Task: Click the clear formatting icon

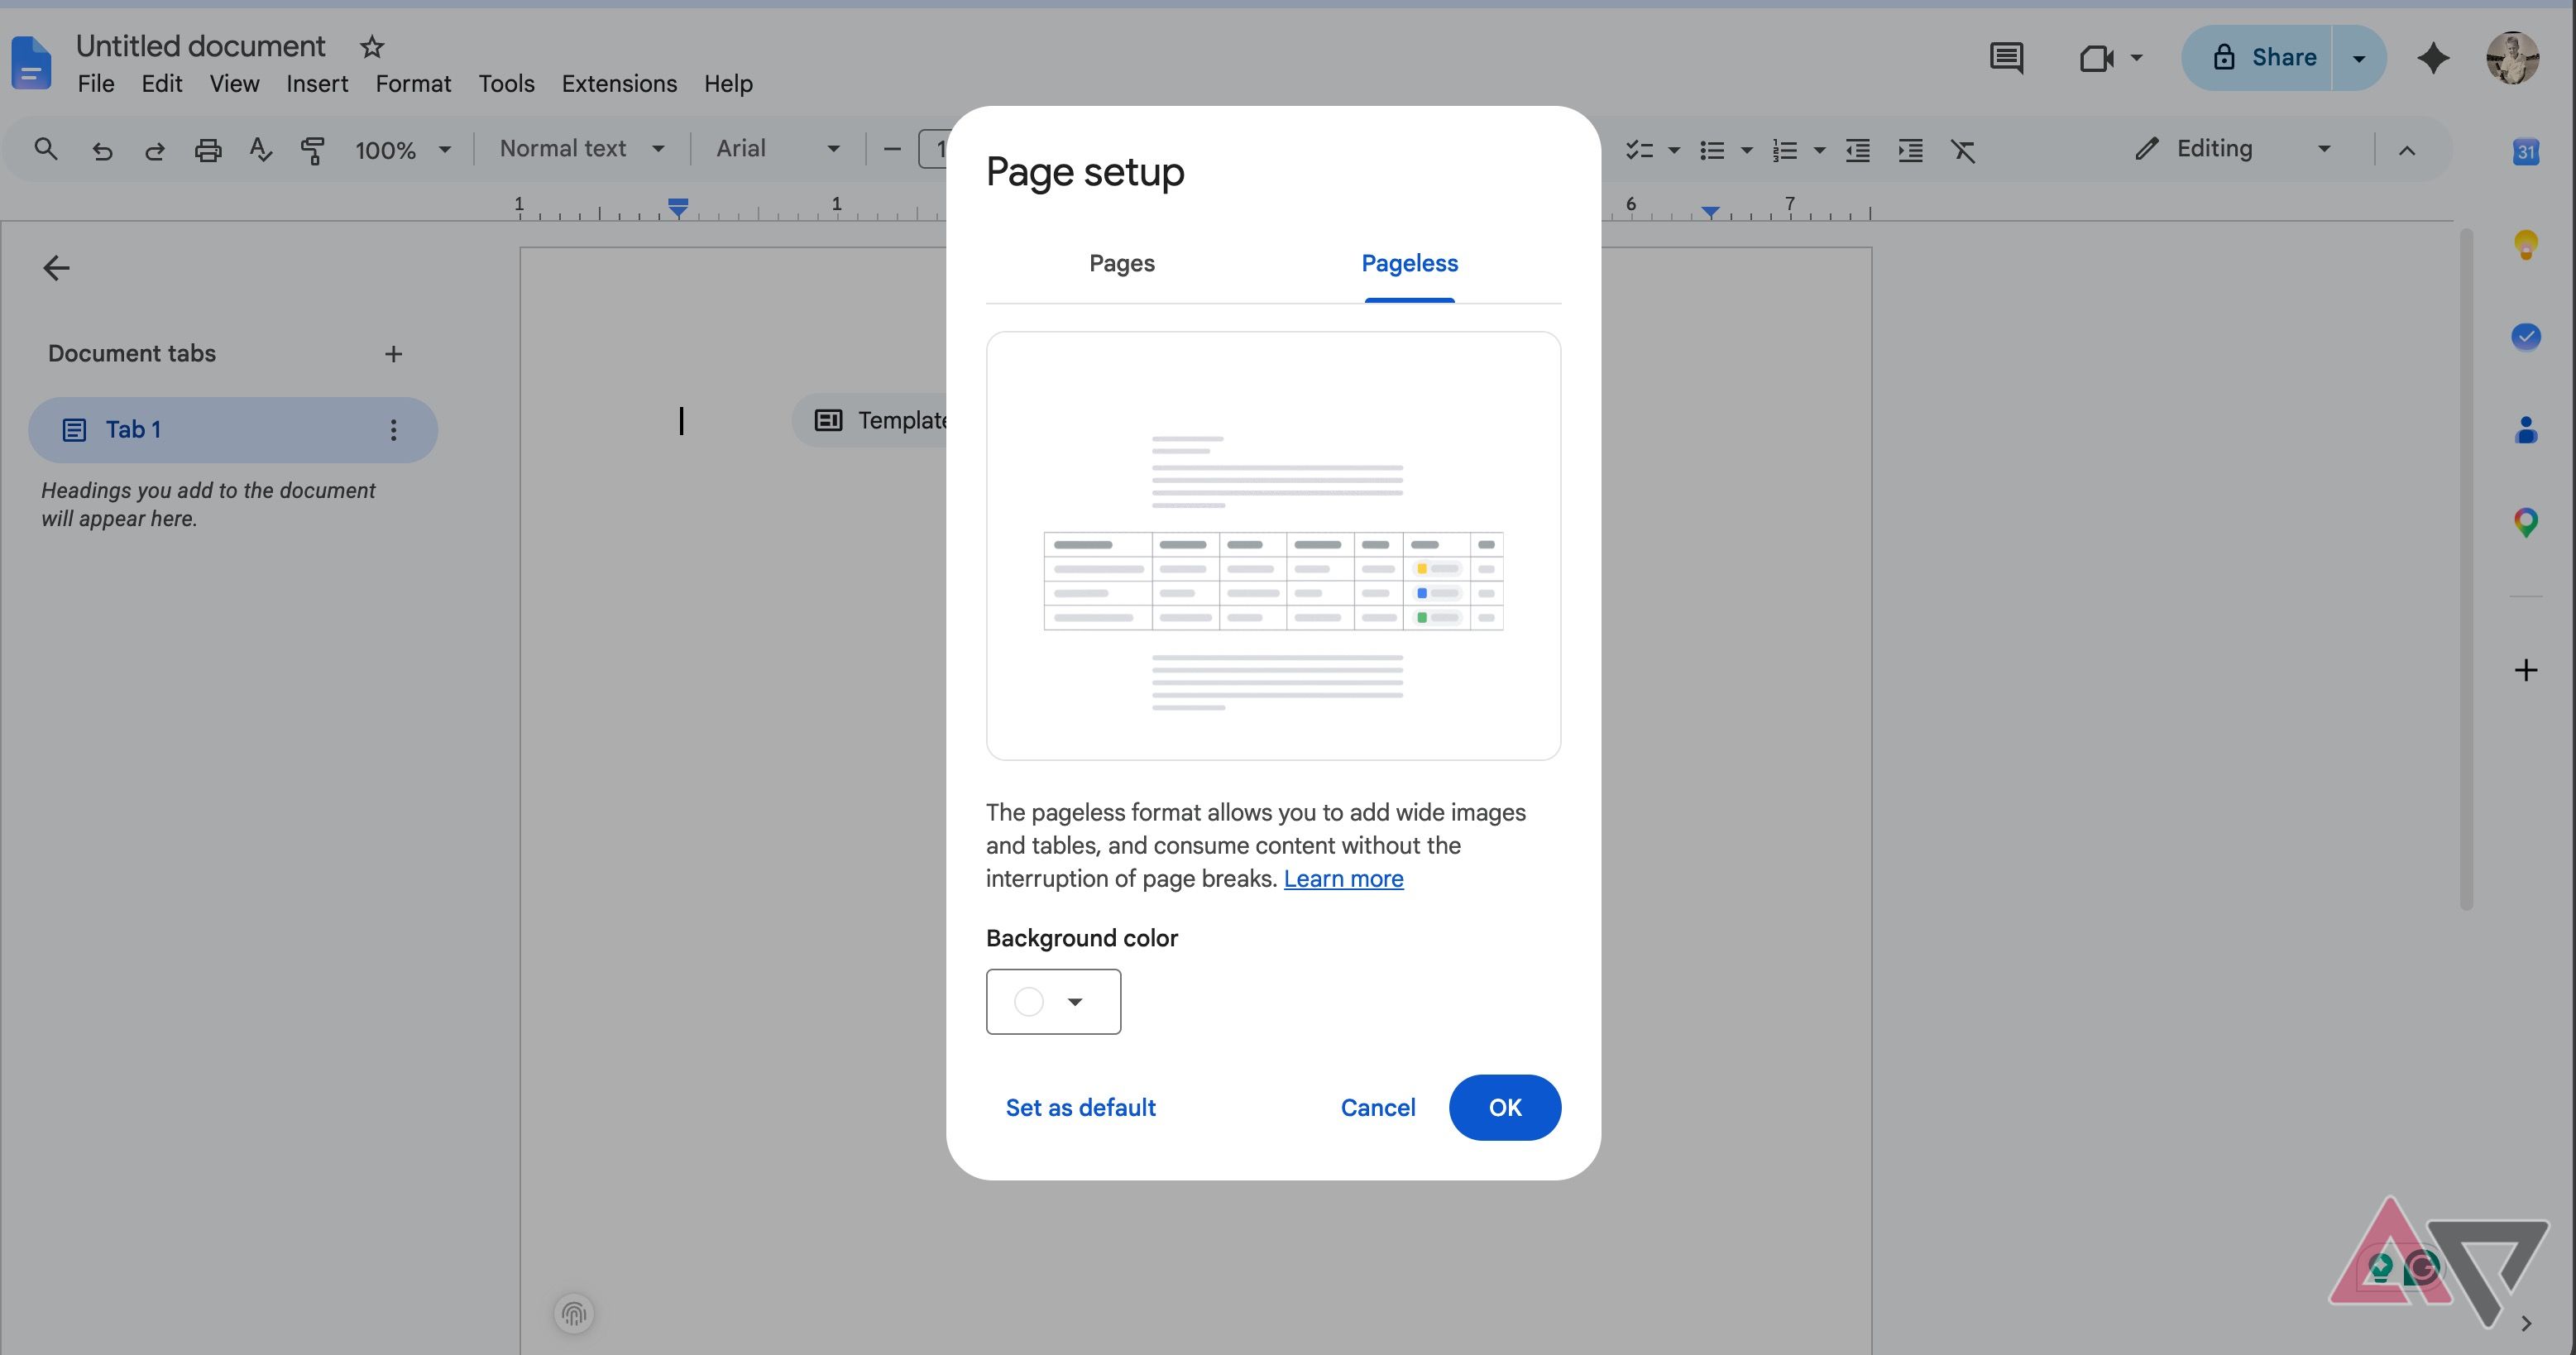Action: tap(1962, 150)
